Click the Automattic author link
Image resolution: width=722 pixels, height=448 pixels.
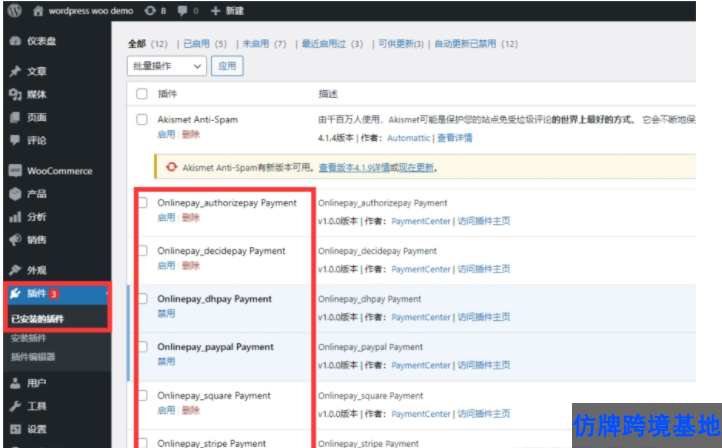click(x=408, y=138)
